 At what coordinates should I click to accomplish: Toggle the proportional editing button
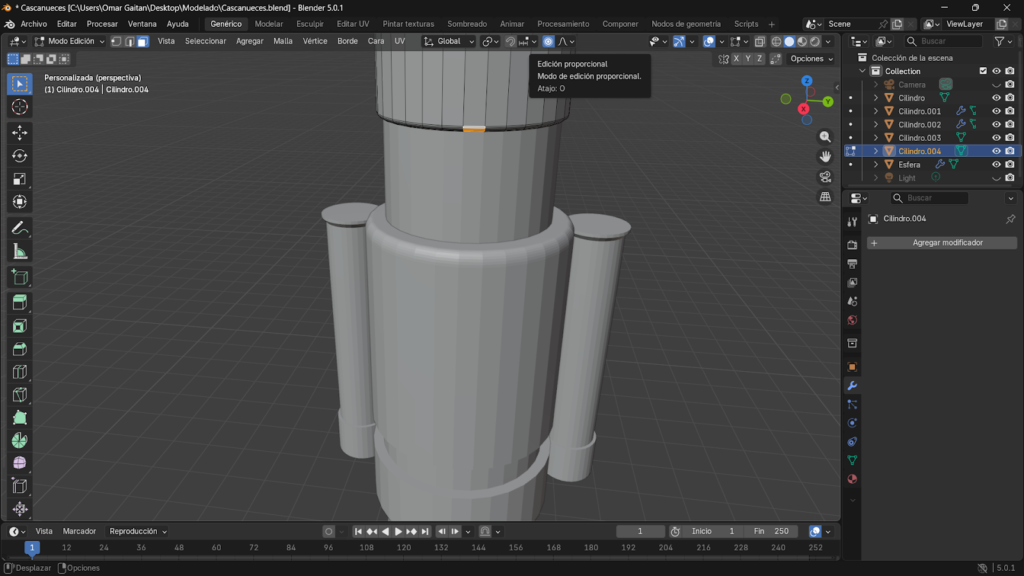pos(548,41)
